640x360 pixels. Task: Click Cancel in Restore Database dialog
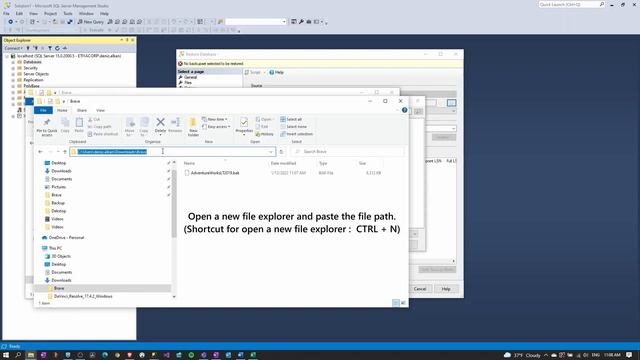point(420,289)
